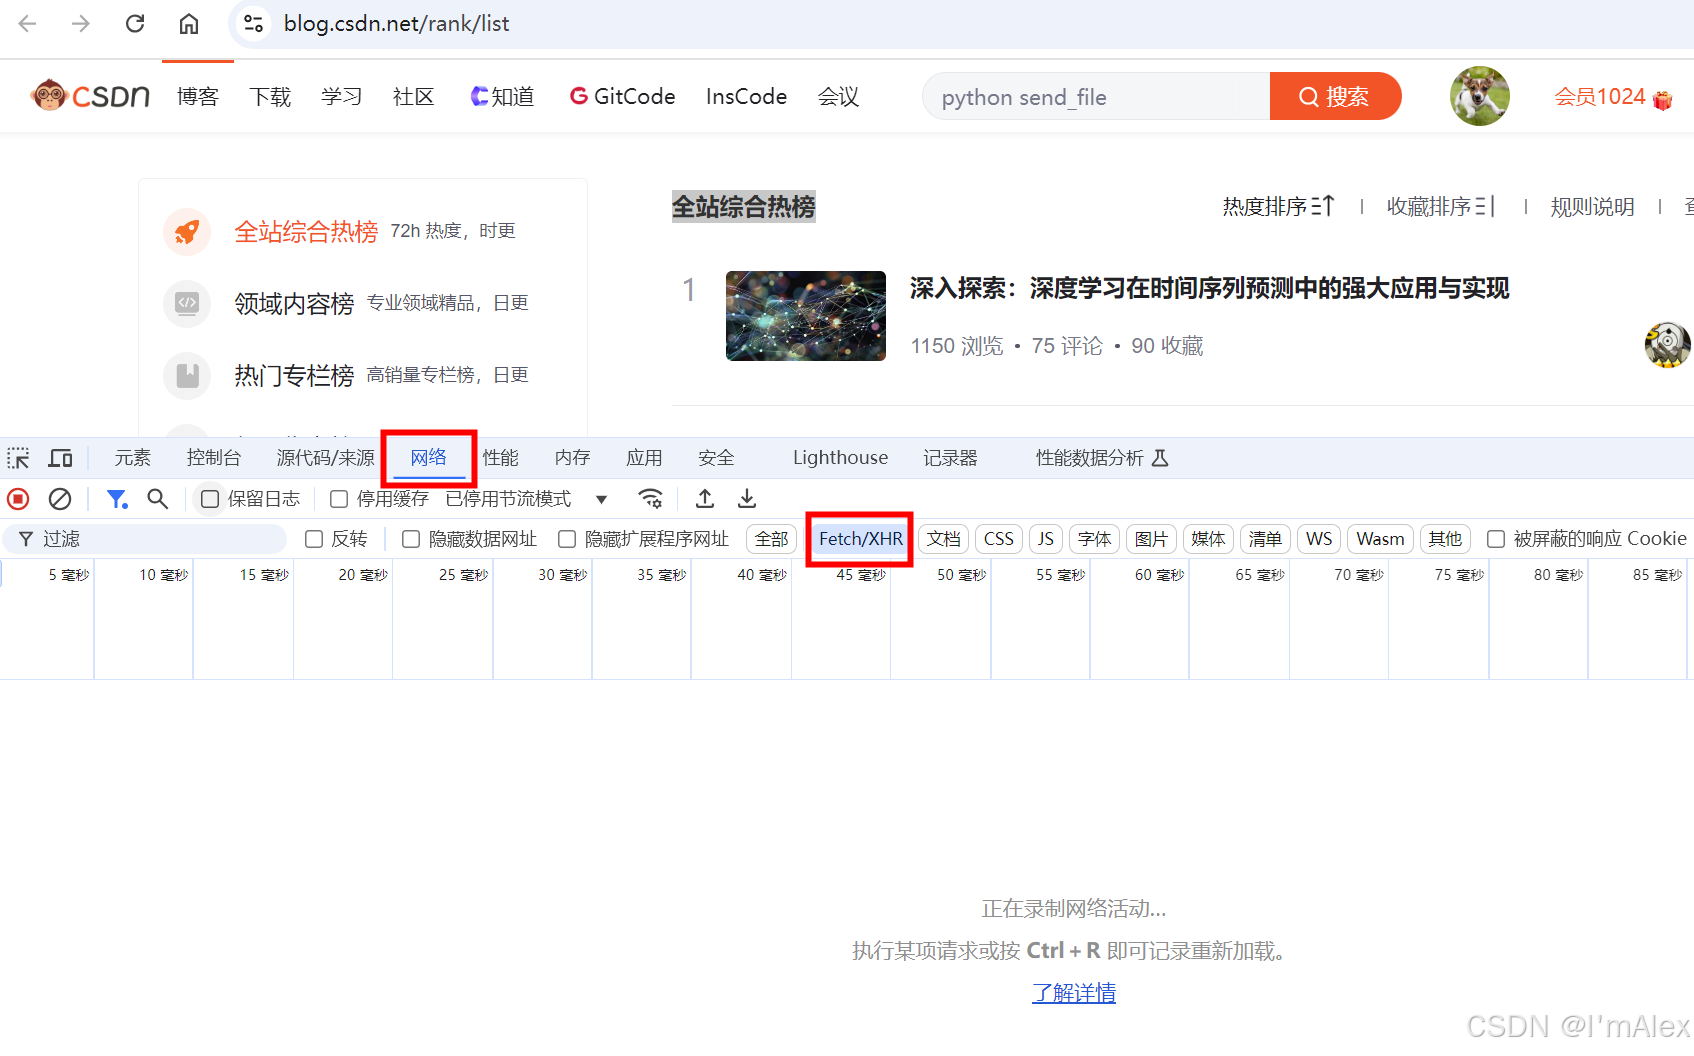Open first article title 深入探索

point(1209,288)
